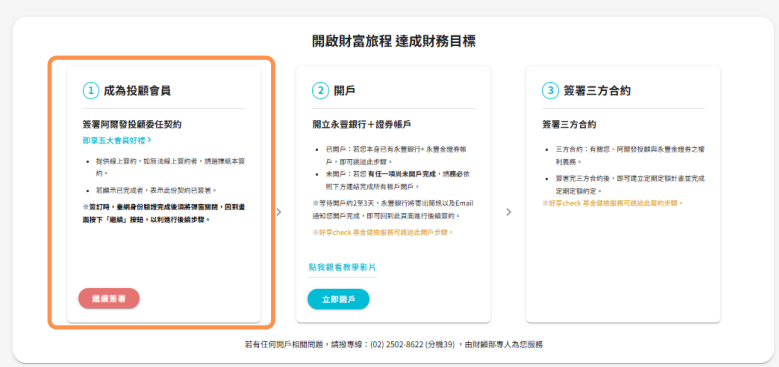The height and width of the screenshot is (367, 779).
Task: Click the 簽署阿爾發投顧委任契約 subtitle
Action: point(132,124)
